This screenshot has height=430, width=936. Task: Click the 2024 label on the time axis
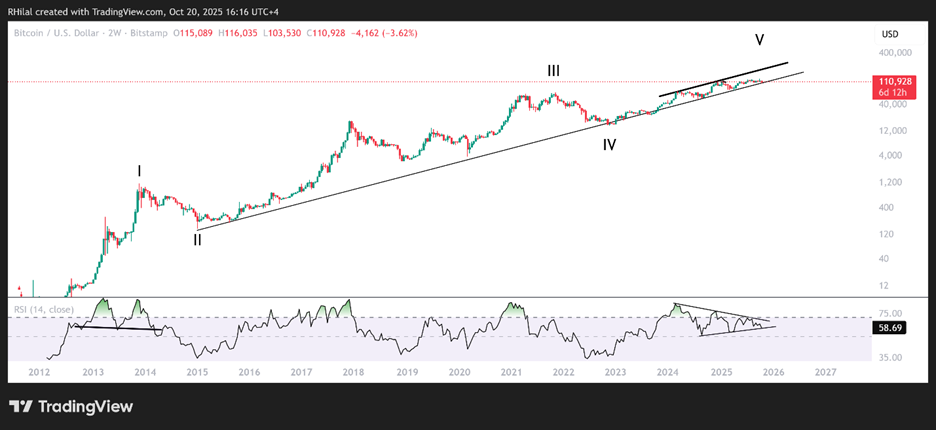tap(668, 371)
